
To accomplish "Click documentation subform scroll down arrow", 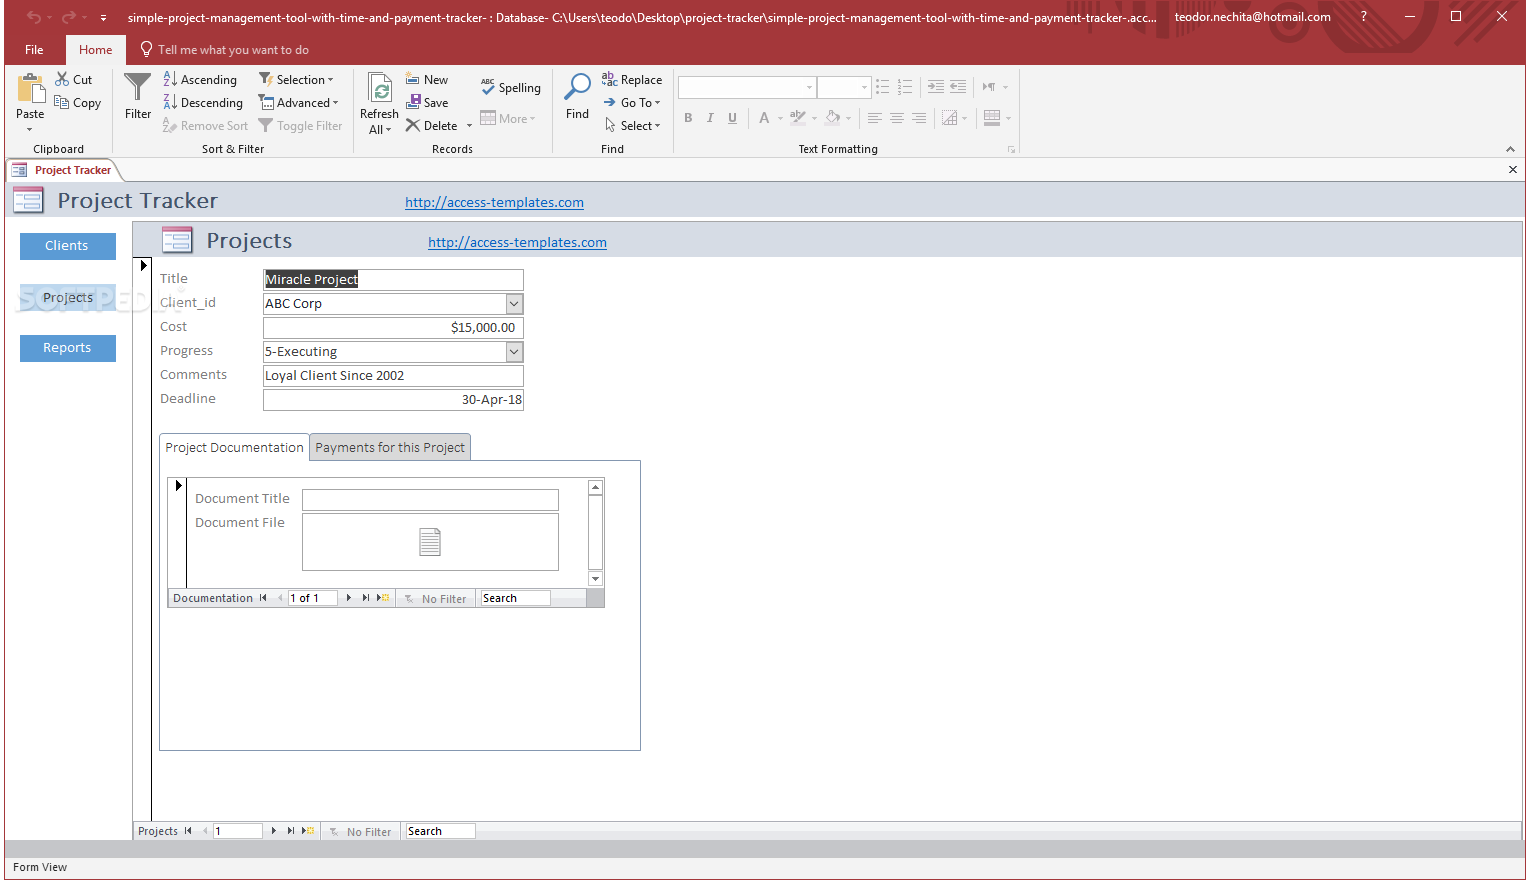I will (x=595, y=578).
